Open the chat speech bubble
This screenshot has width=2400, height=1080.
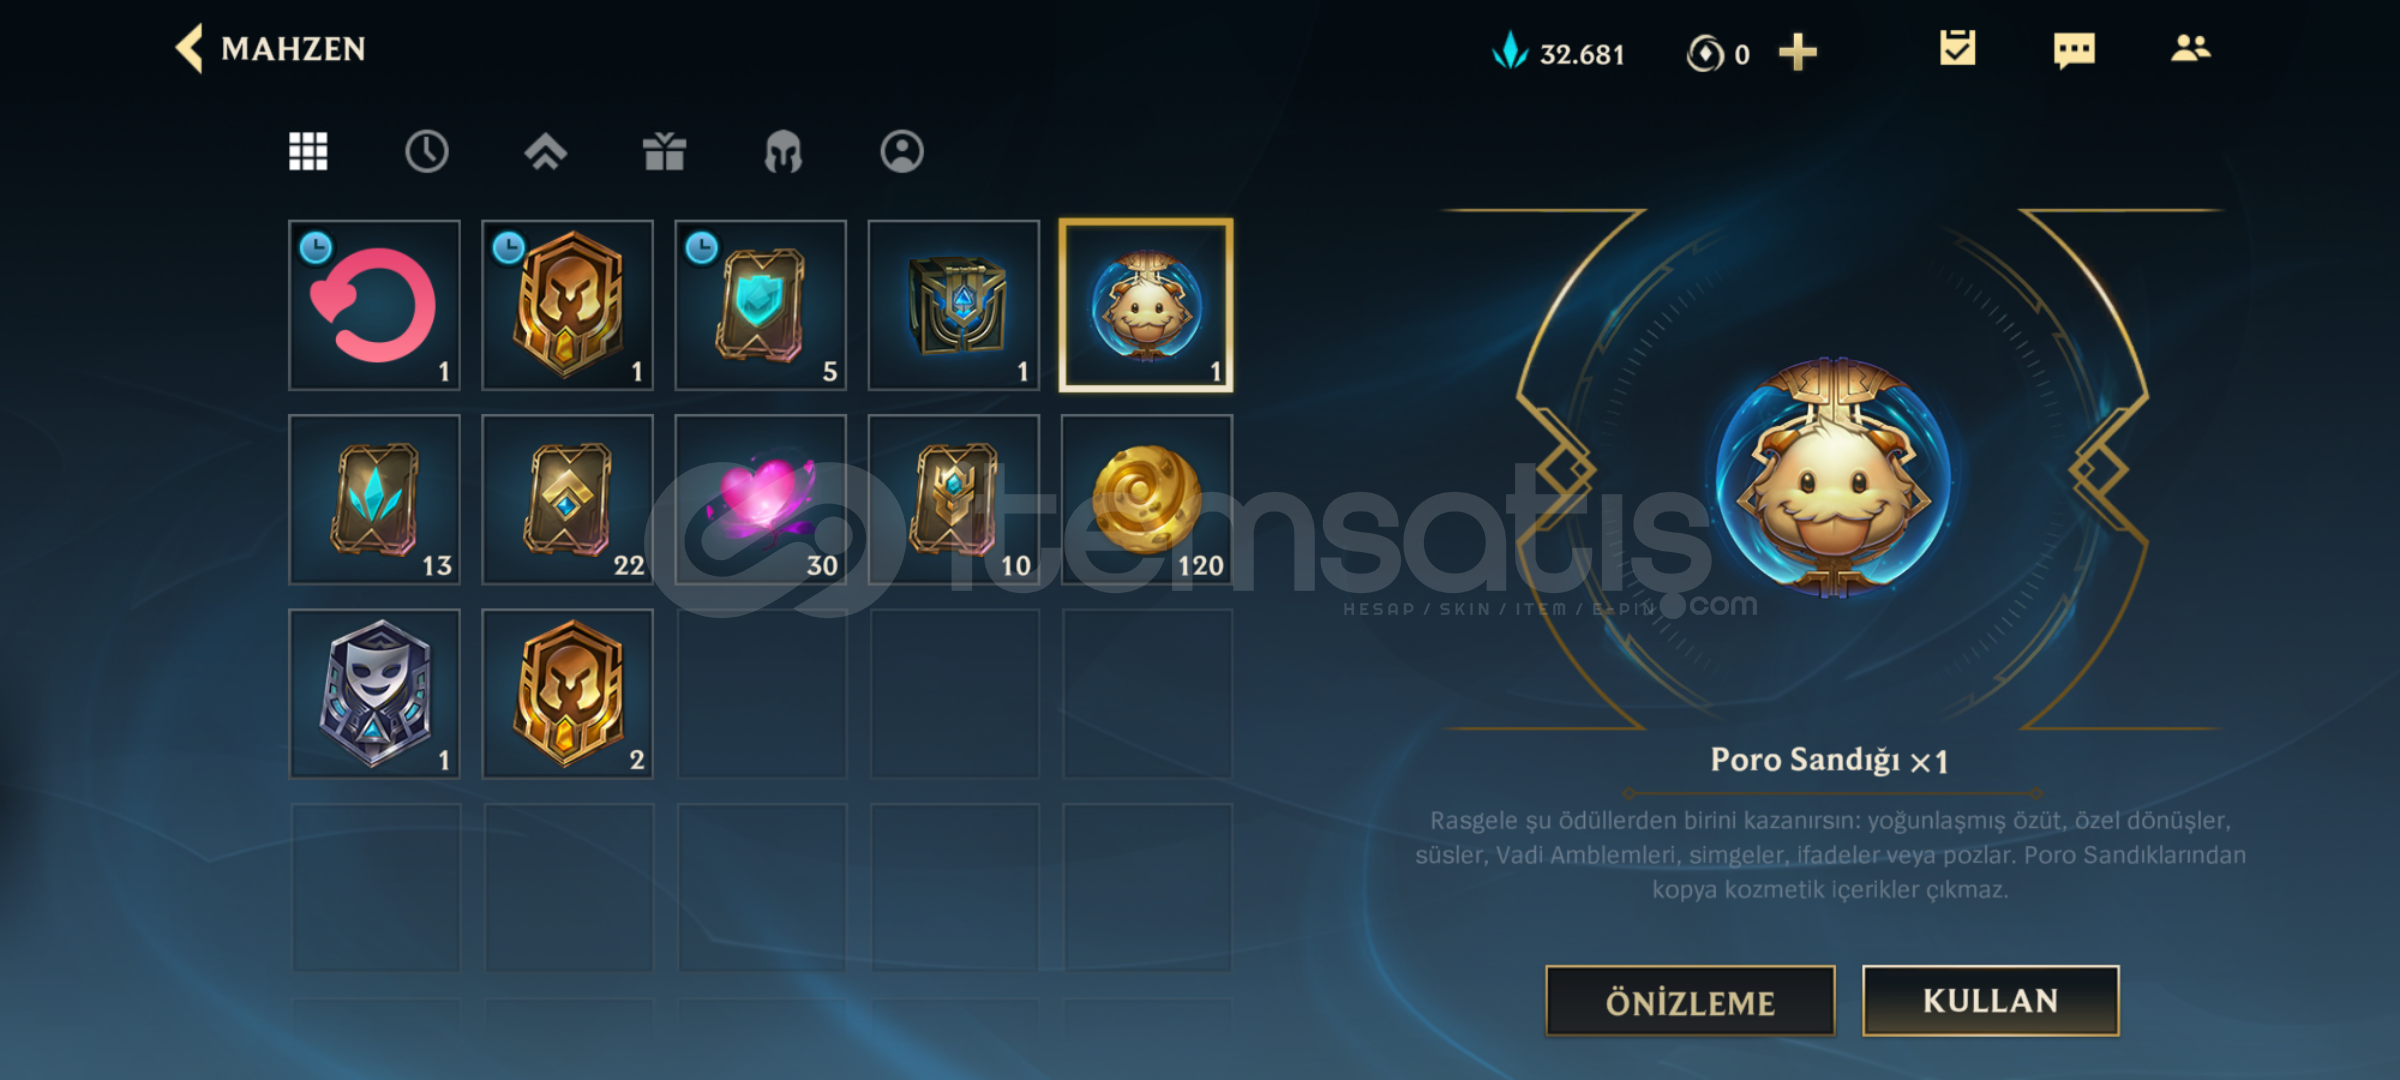(x=2074, y=50)
